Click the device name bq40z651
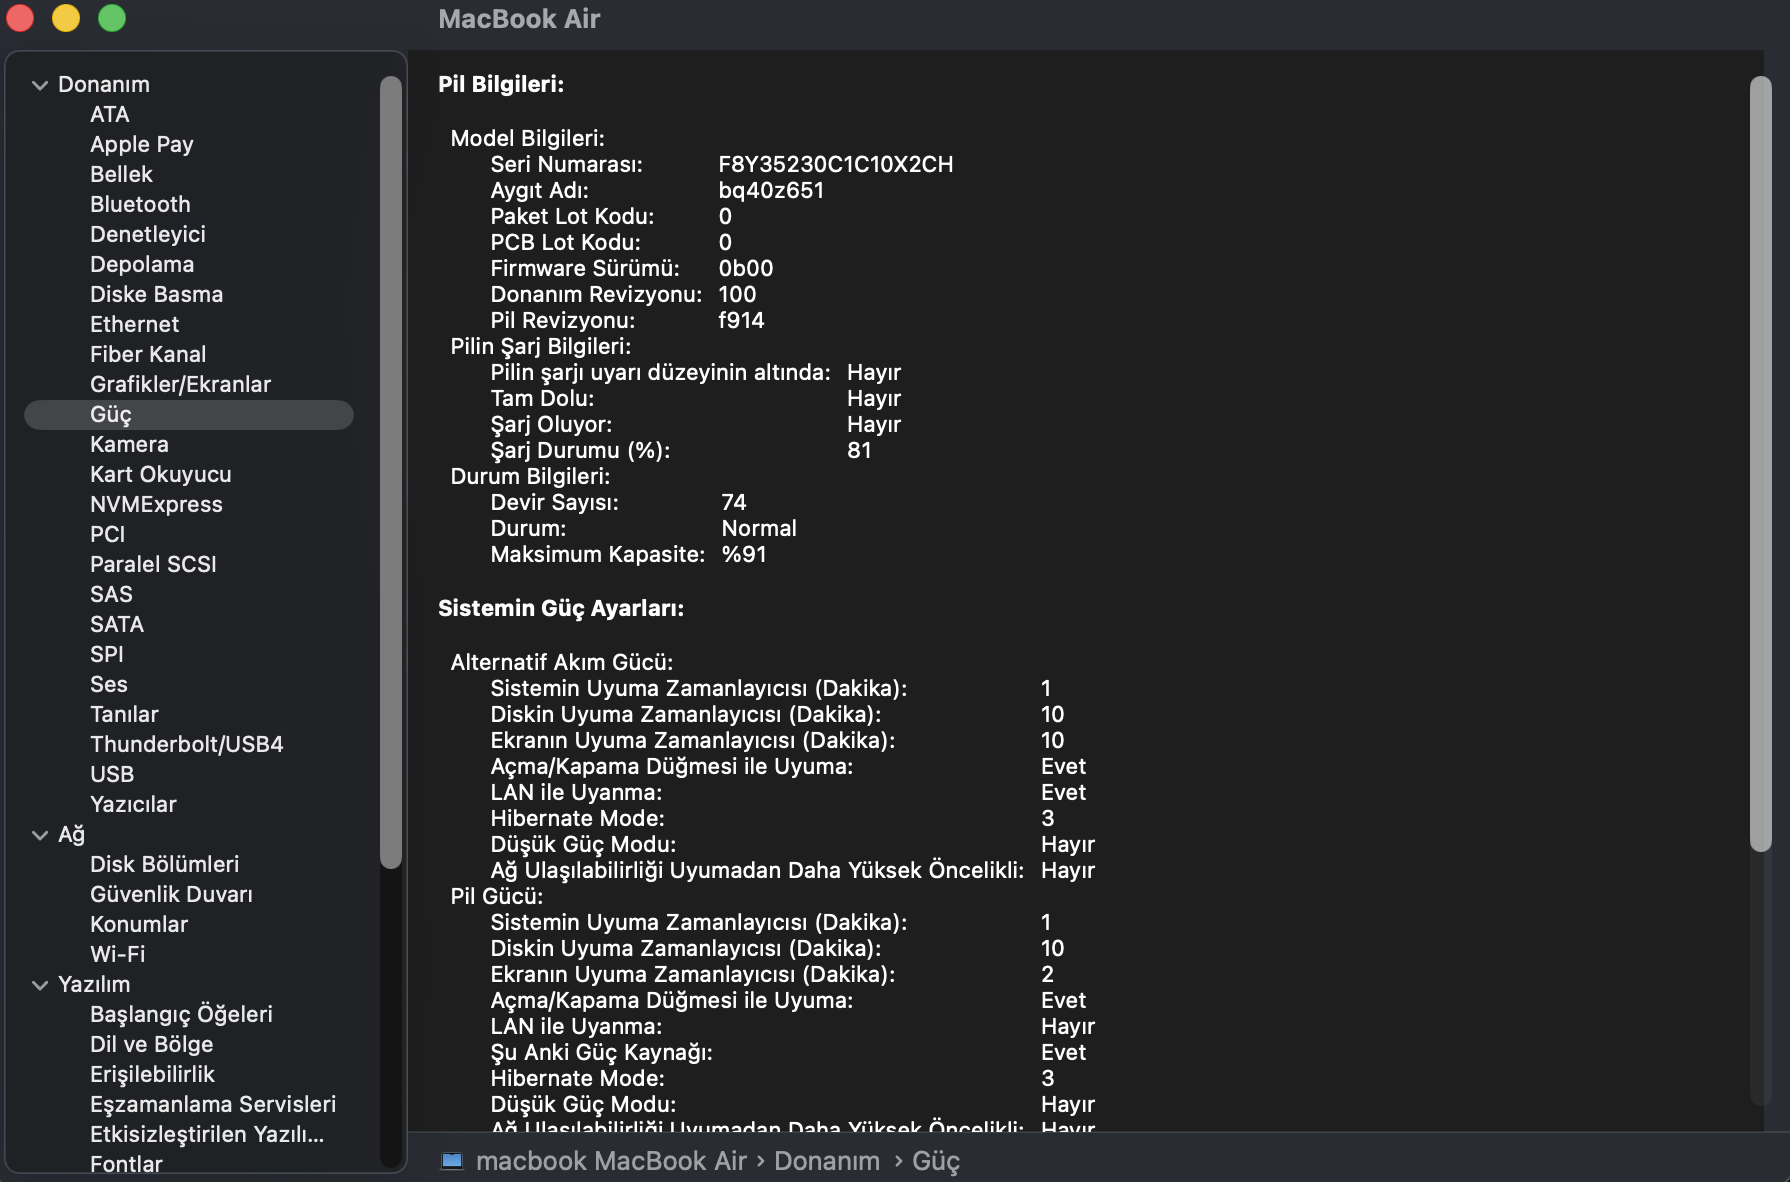The width and height of the screenshot is (1790, 1182). coord(771,191)
